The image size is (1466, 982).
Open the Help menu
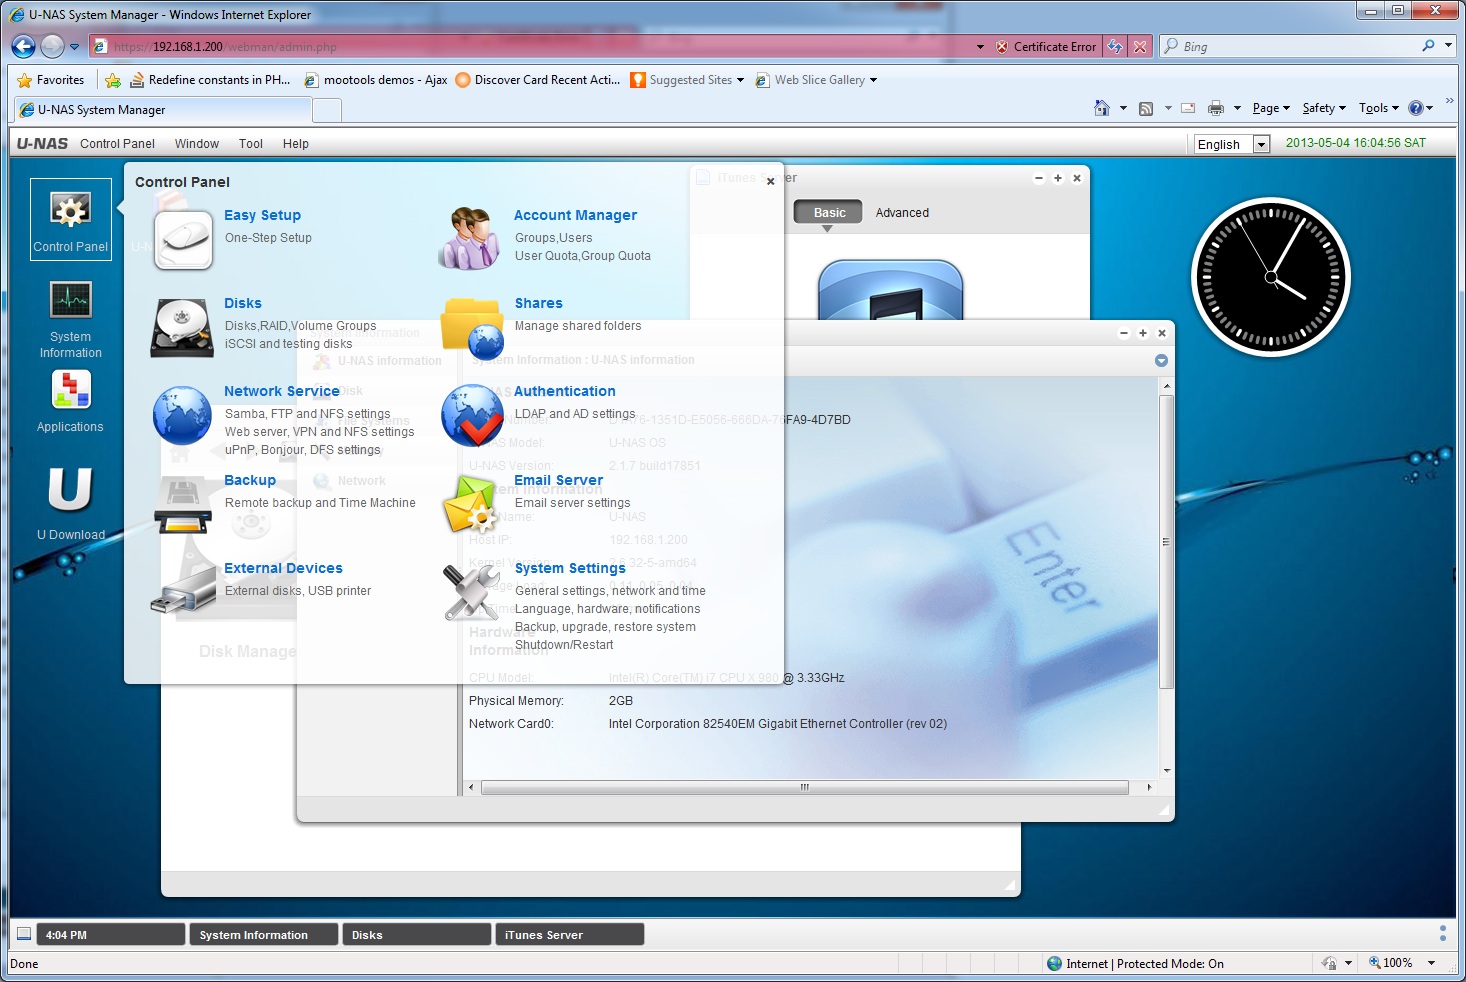coord(296,144)
